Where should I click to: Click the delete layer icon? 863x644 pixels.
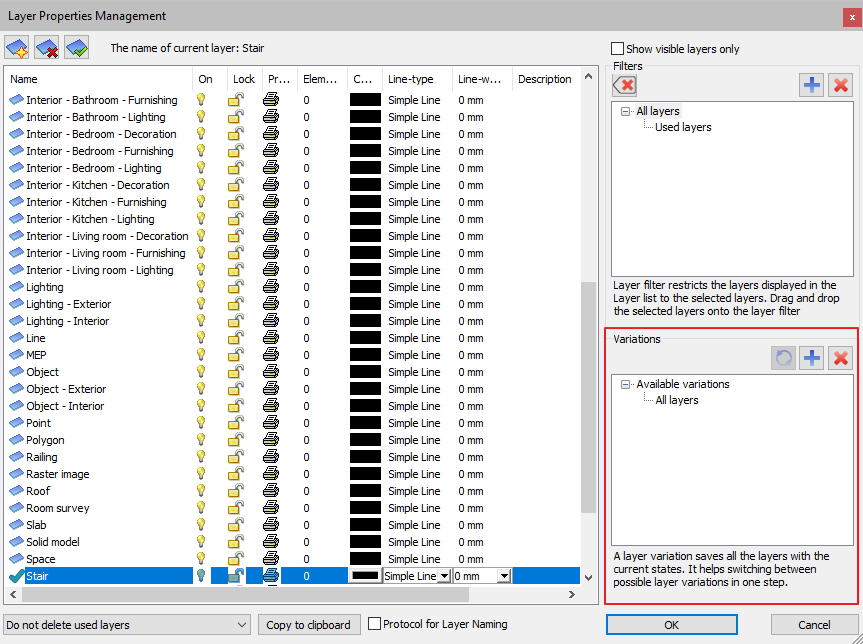click(x=46, y=48)
